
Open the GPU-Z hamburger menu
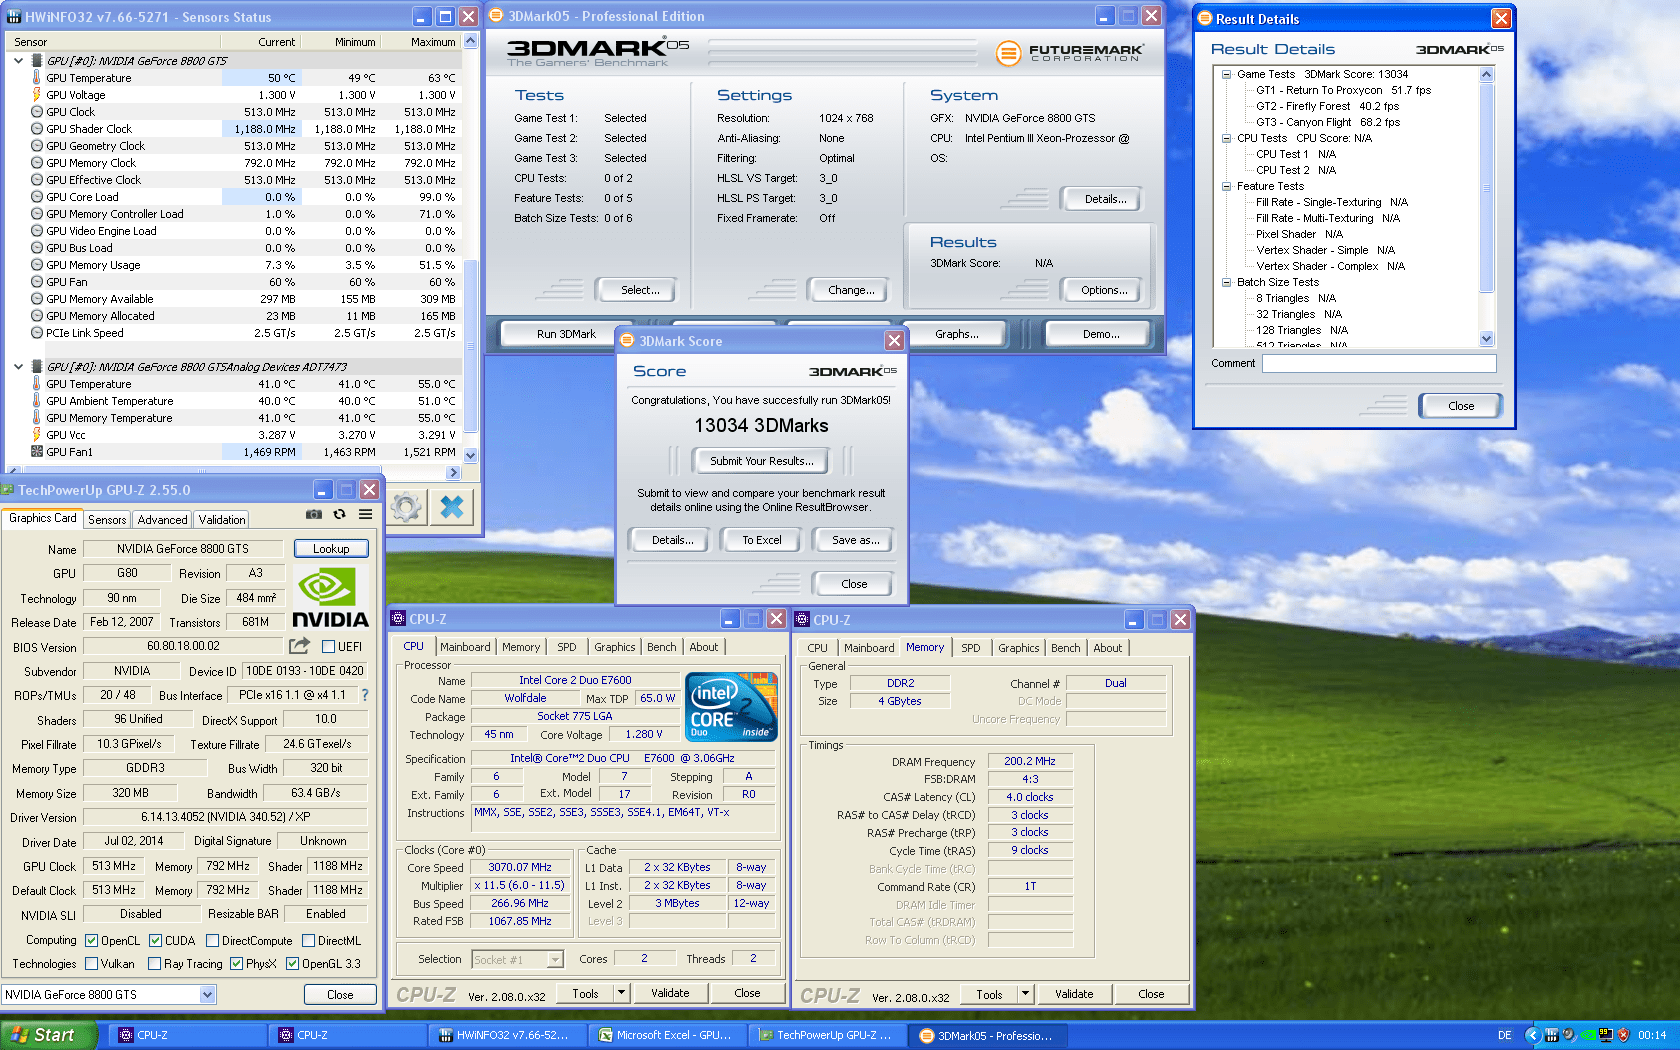pyautogui.click(x=366, y=514)
